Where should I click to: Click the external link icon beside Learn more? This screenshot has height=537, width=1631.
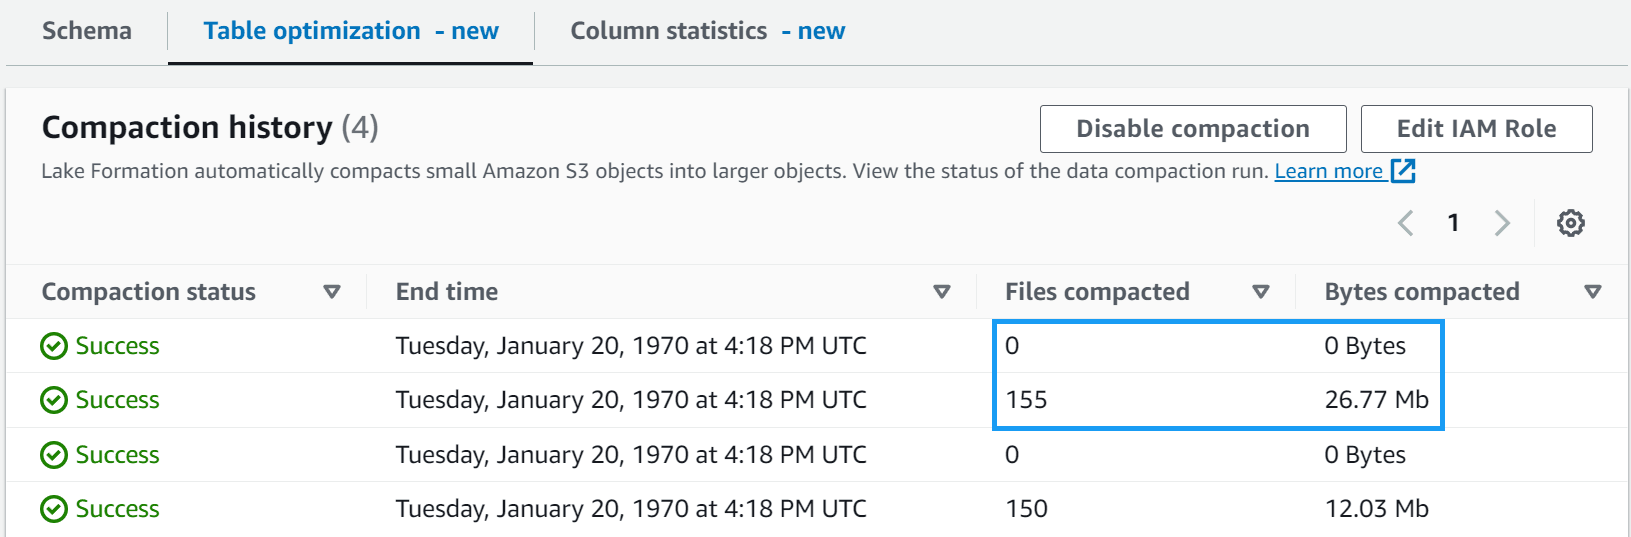(1404, 171)
